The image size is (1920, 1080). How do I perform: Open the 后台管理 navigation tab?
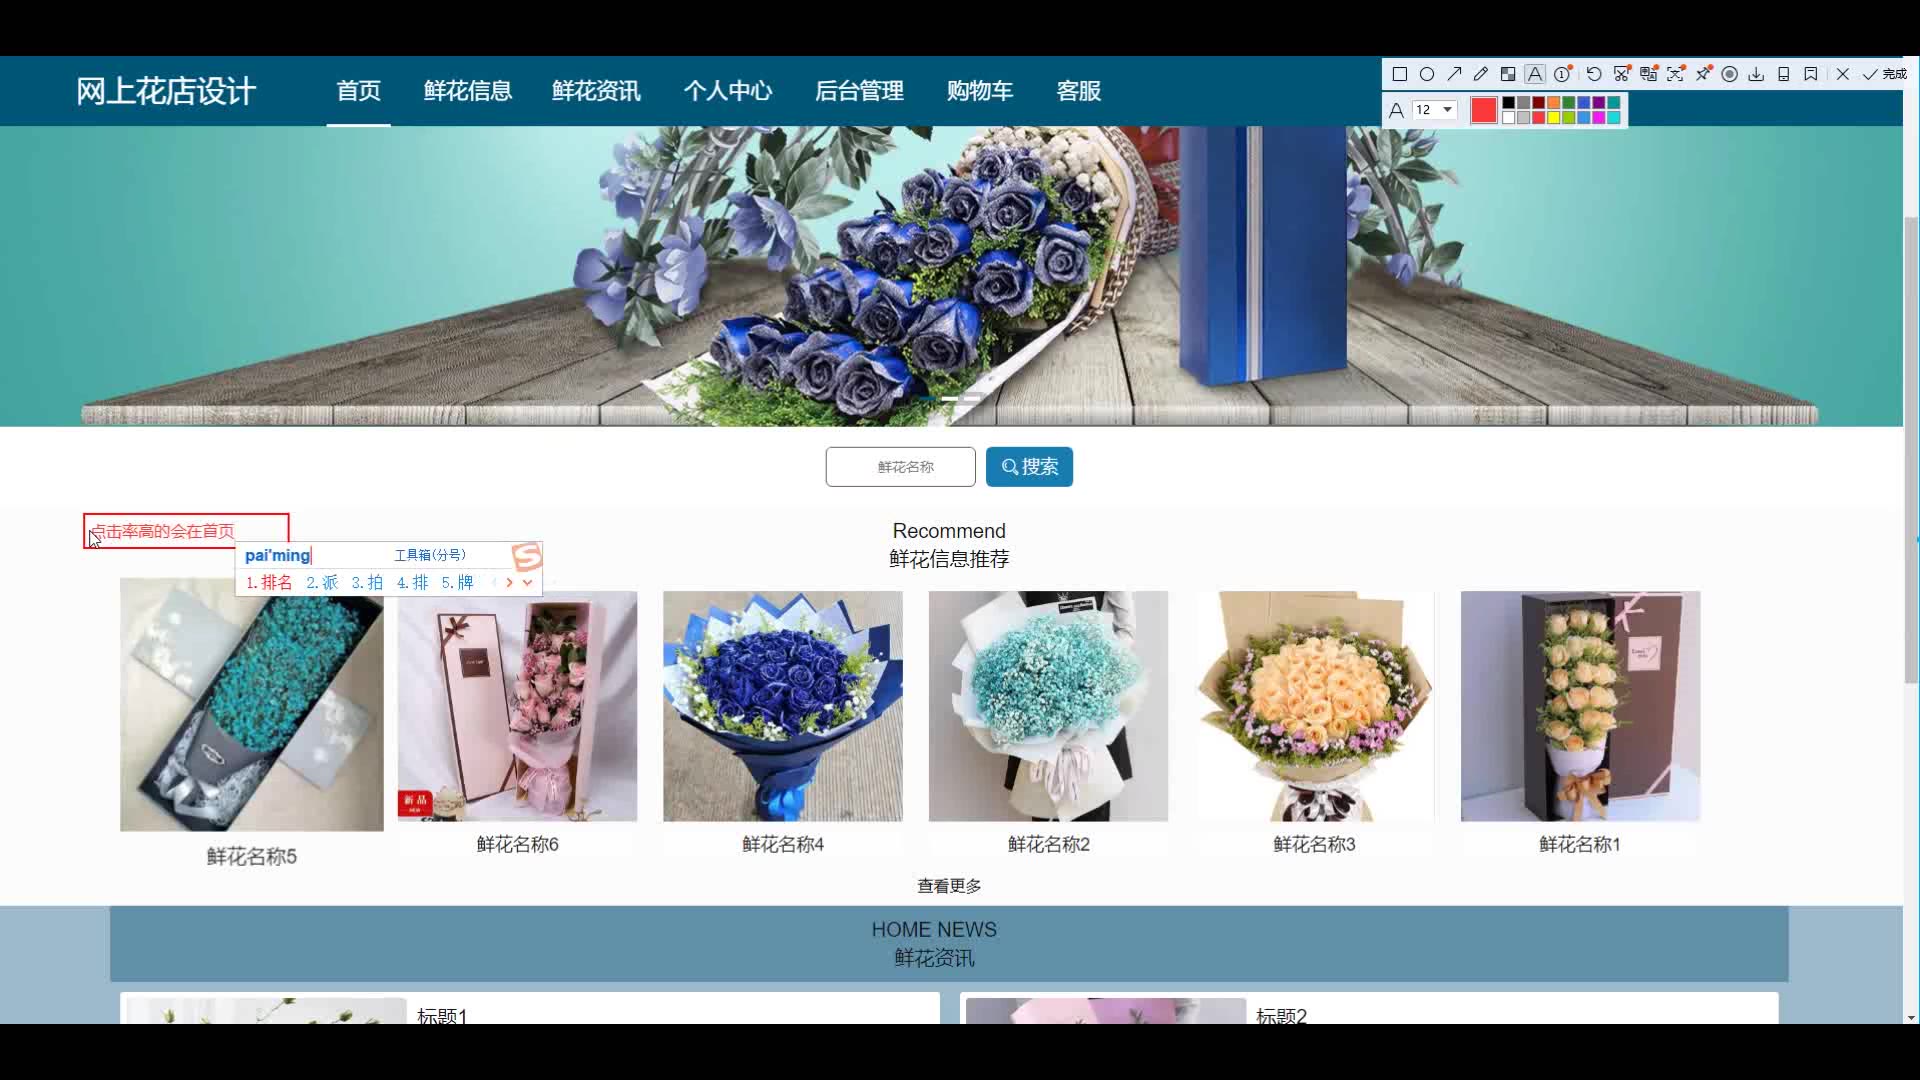pos(859,91)
